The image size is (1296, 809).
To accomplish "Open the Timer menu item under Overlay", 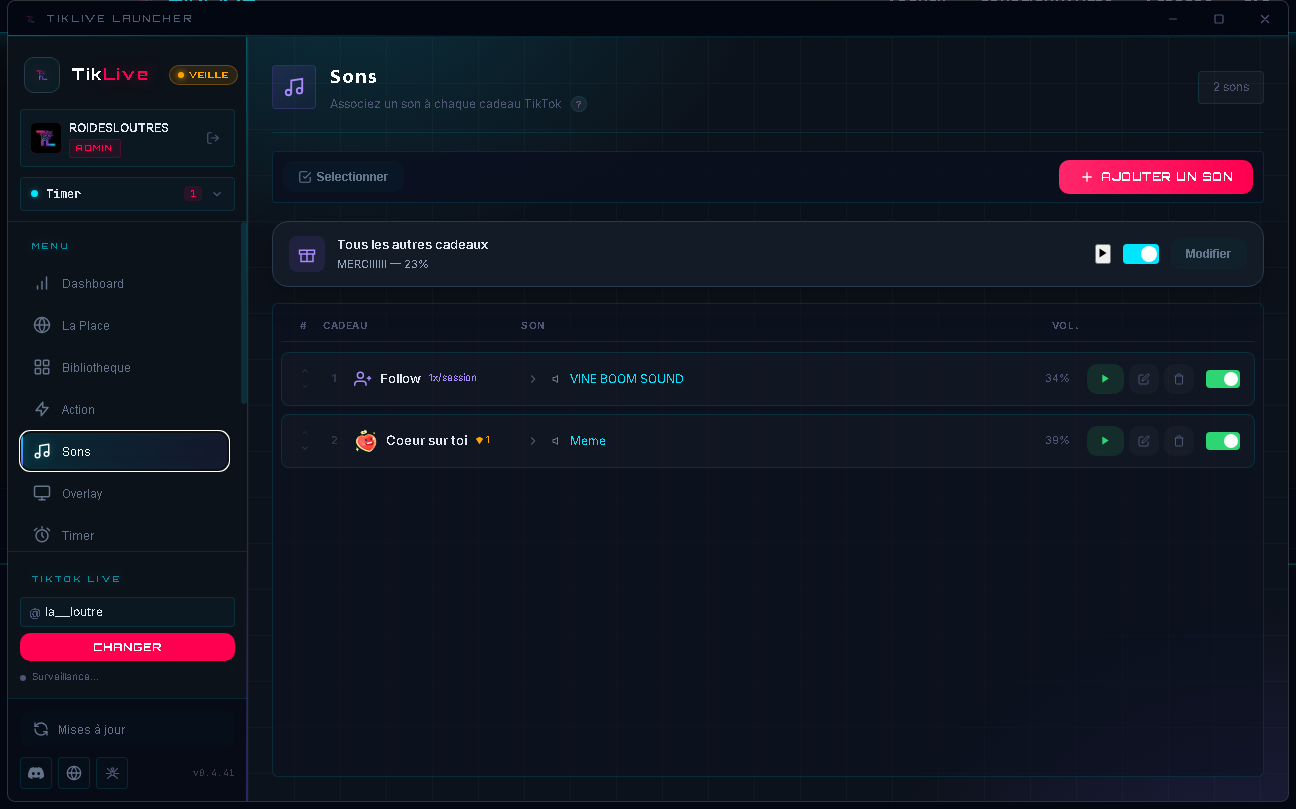I will (x=125, y=536).
